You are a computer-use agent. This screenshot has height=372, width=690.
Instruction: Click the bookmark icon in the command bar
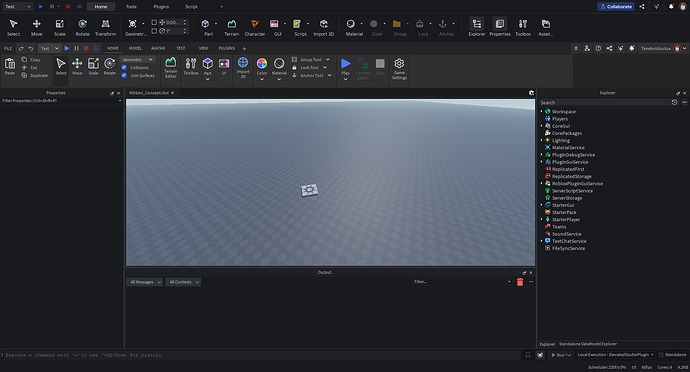(528, 355)
